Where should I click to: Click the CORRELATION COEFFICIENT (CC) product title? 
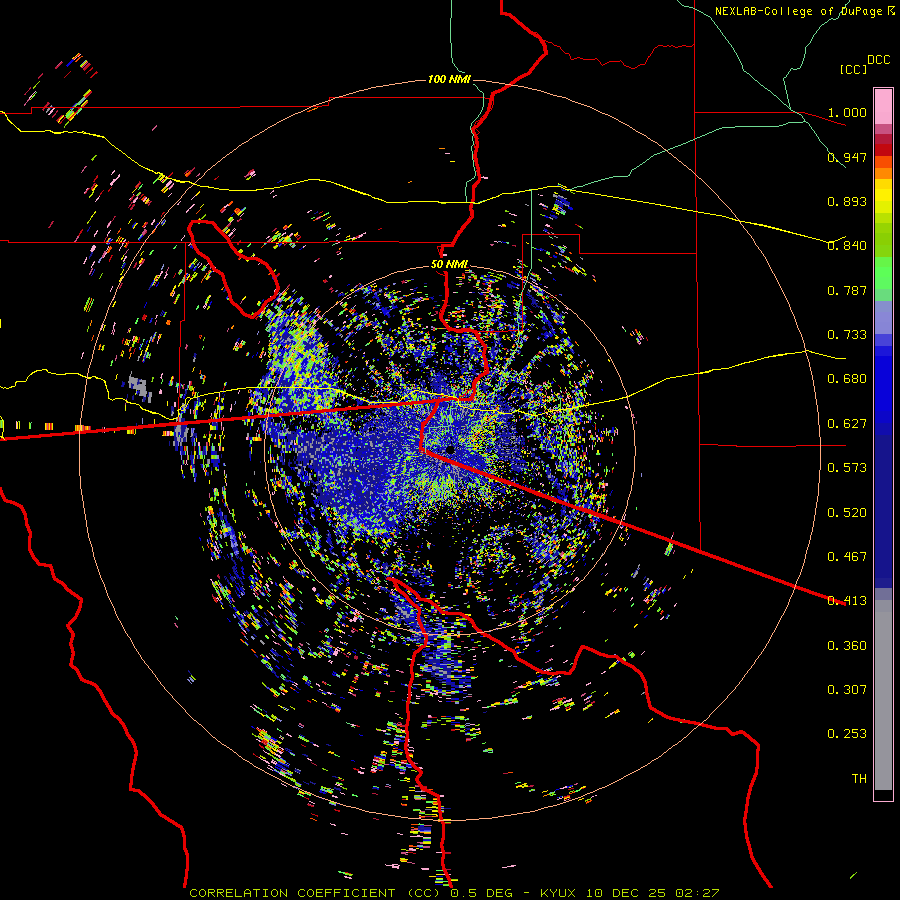pos(315,893)
